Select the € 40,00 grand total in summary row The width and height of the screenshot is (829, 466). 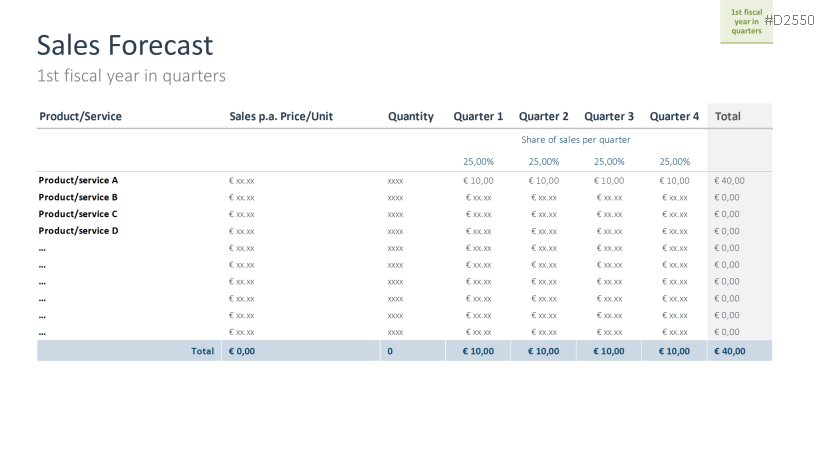pyautogui.click(x=730, y=351)
